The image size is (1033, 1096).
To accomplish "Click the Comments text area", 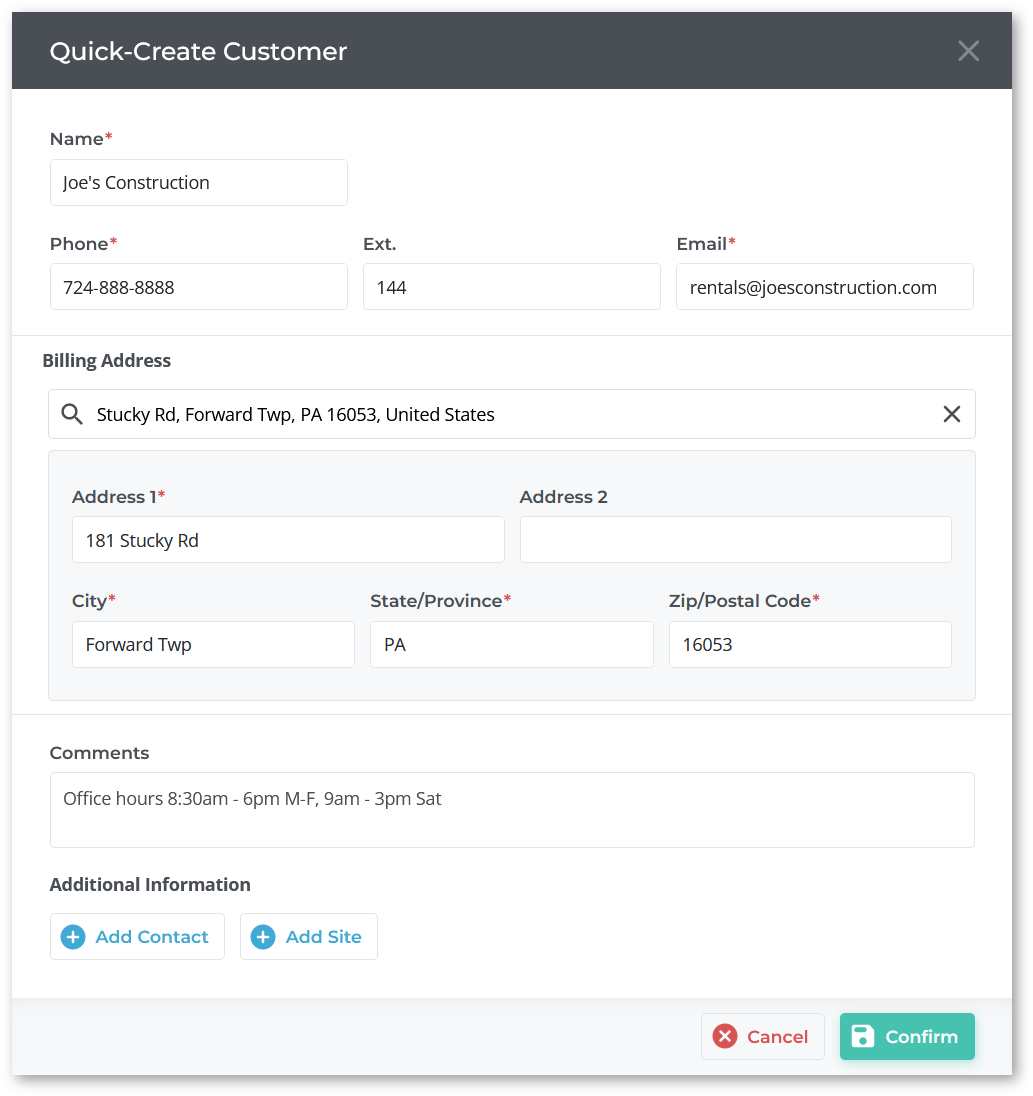I will pyautogui.click(x=512, y=810).
